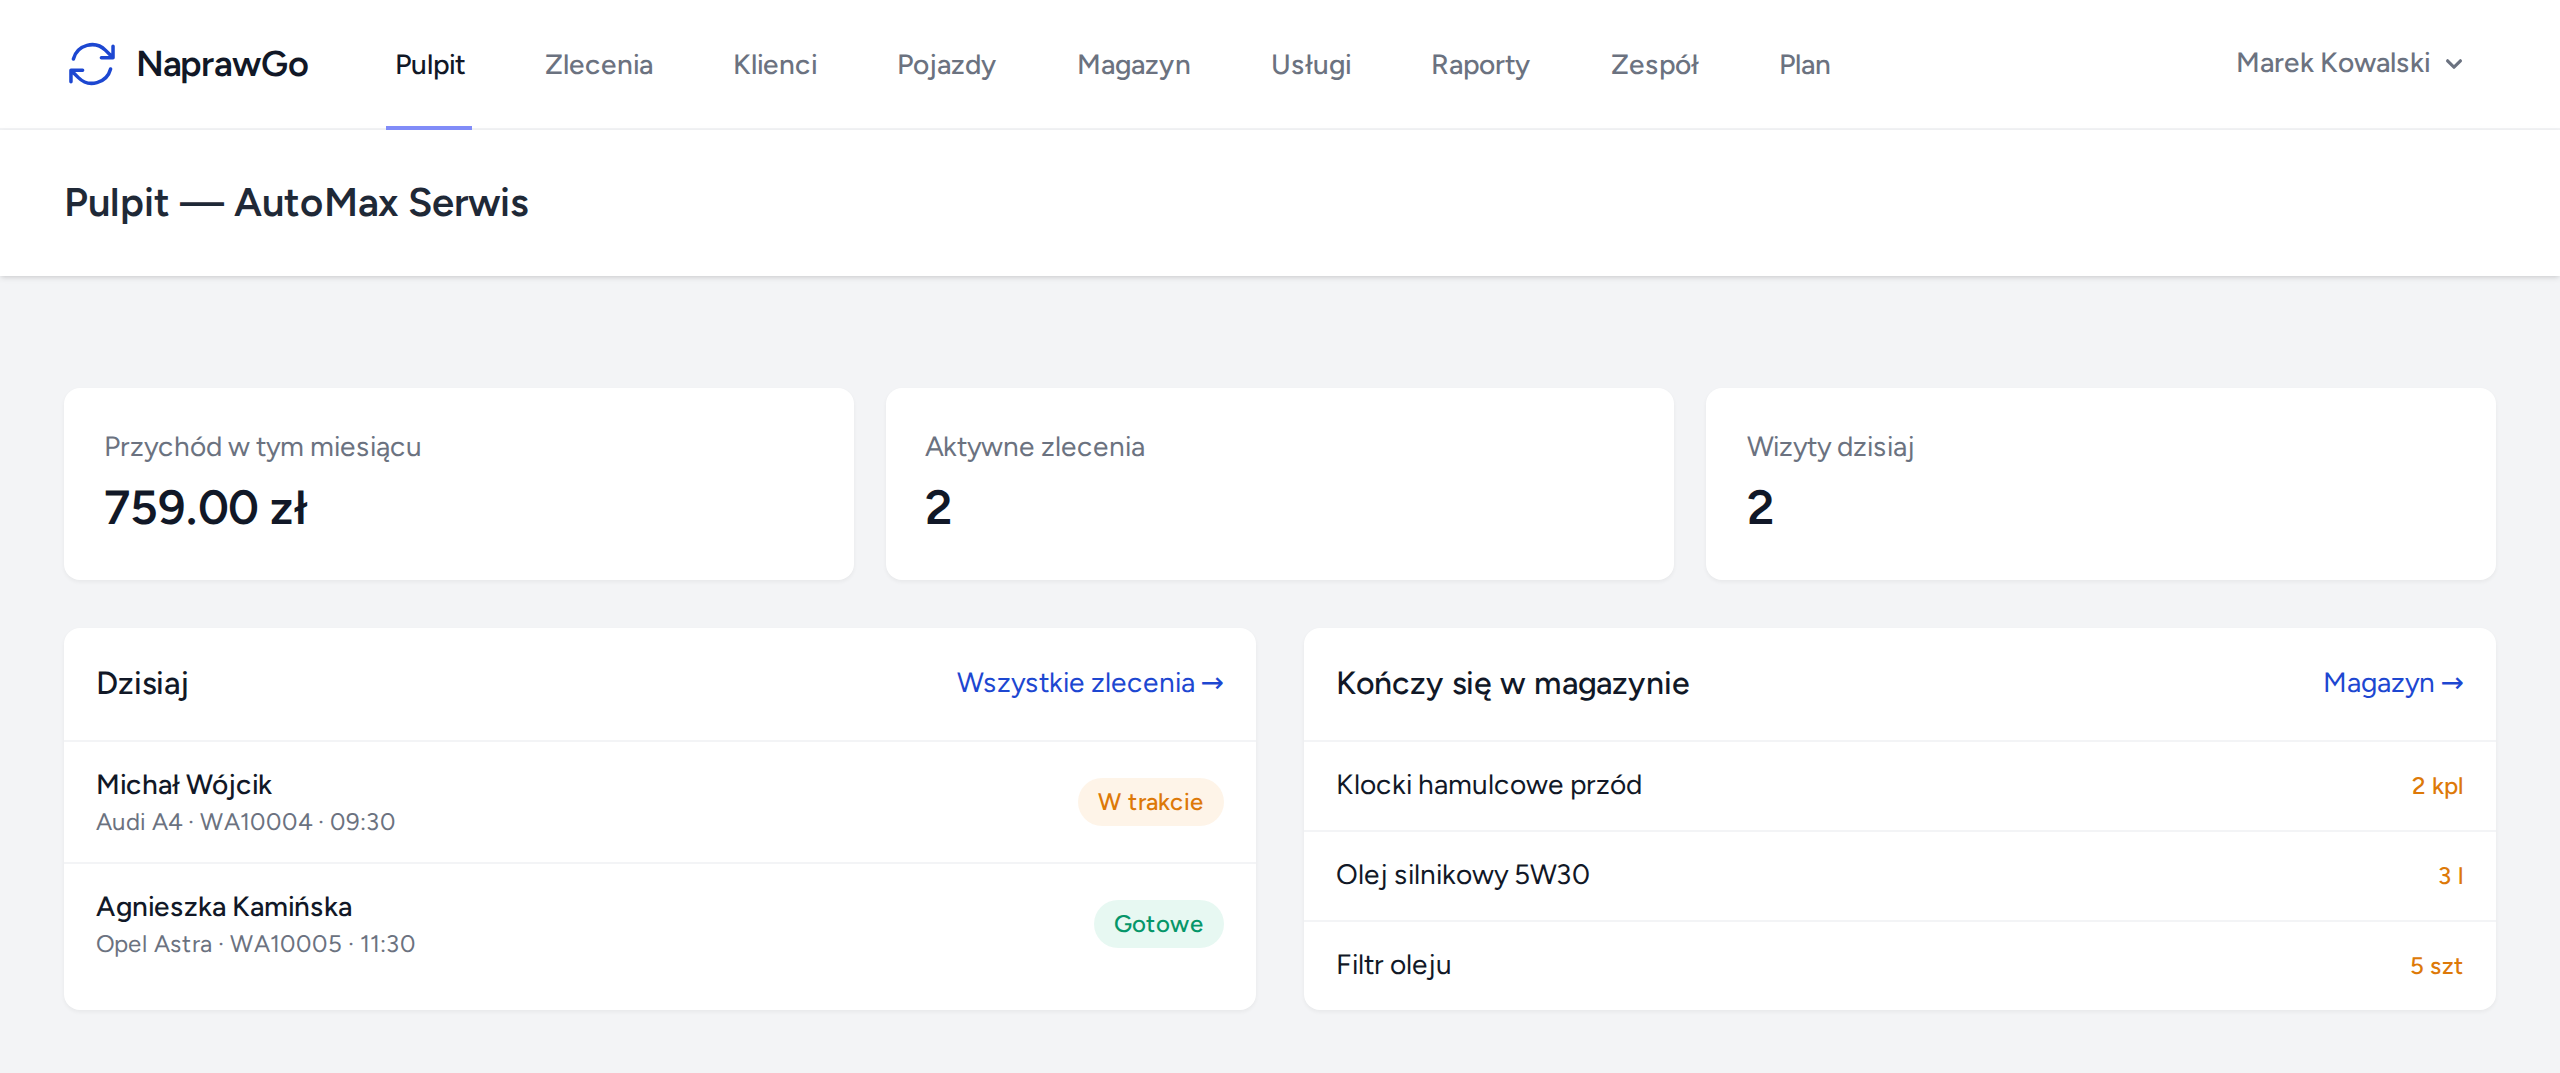Select Klocki hamulcowe przód stock item
The image size is (2560, 1073).
pos(1900,786)
